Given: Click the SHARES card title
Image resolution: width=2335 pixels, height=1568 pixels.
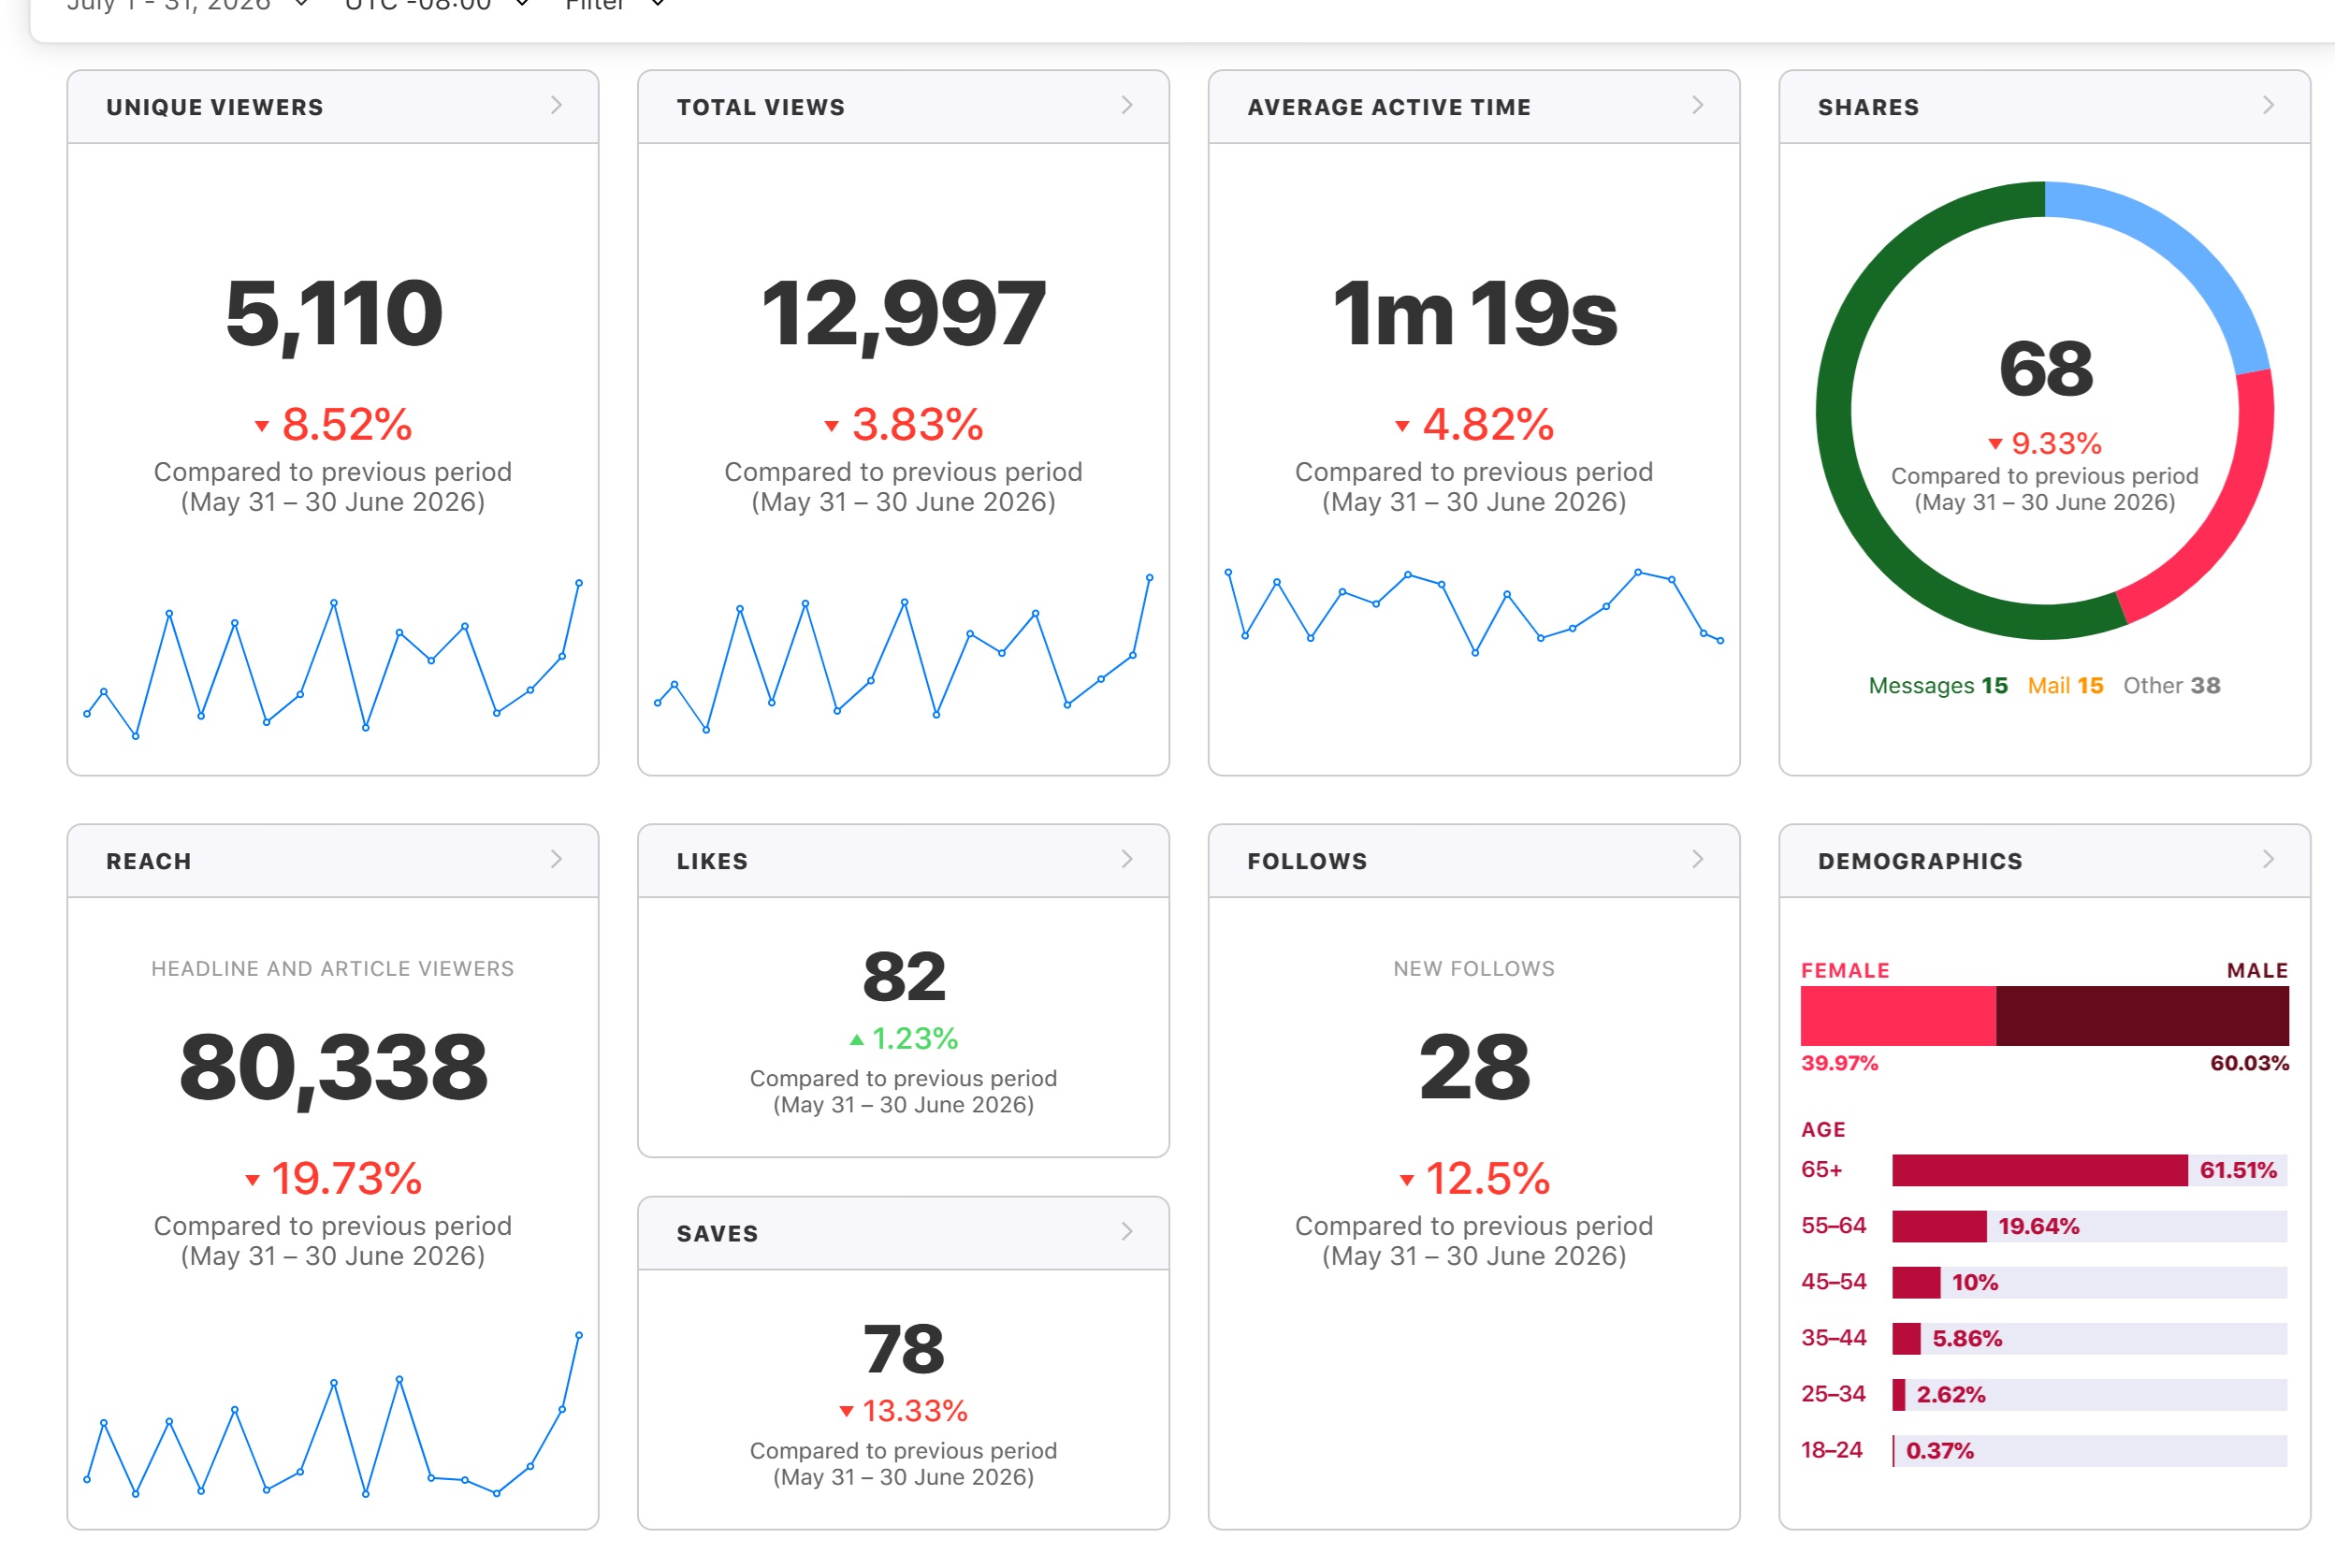Looking at the screenshot, I should [x=1868, y=107].
